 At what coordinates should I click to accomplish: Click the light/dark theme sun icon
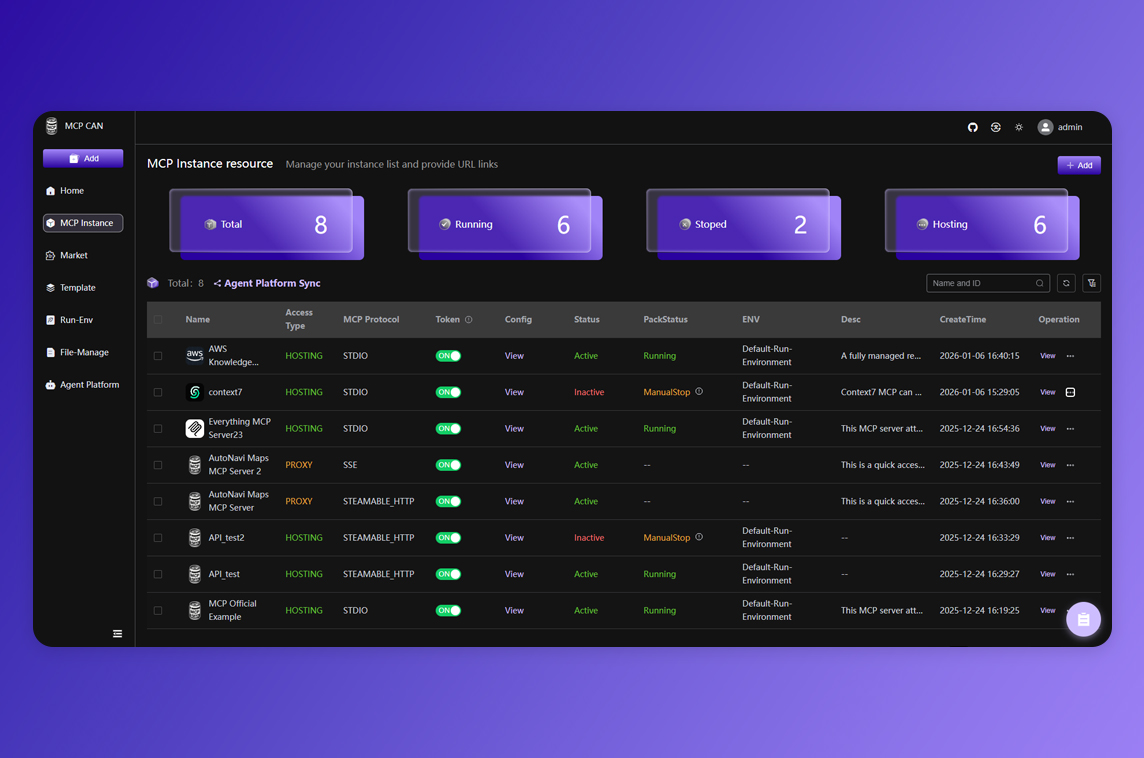[1019, 127]
